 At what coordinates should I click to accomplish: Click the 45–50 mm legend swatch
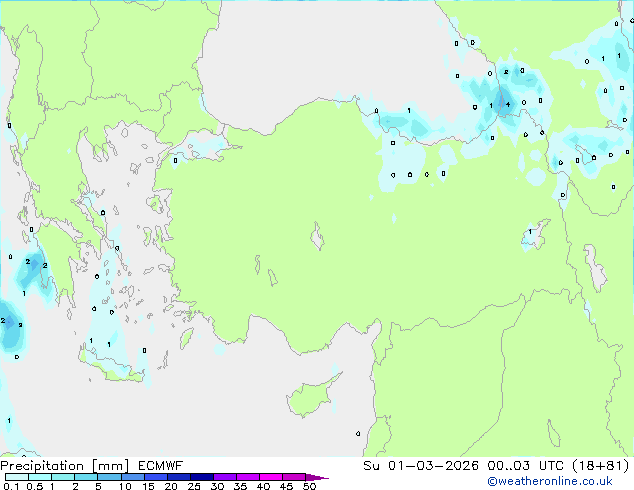(294, 477)
